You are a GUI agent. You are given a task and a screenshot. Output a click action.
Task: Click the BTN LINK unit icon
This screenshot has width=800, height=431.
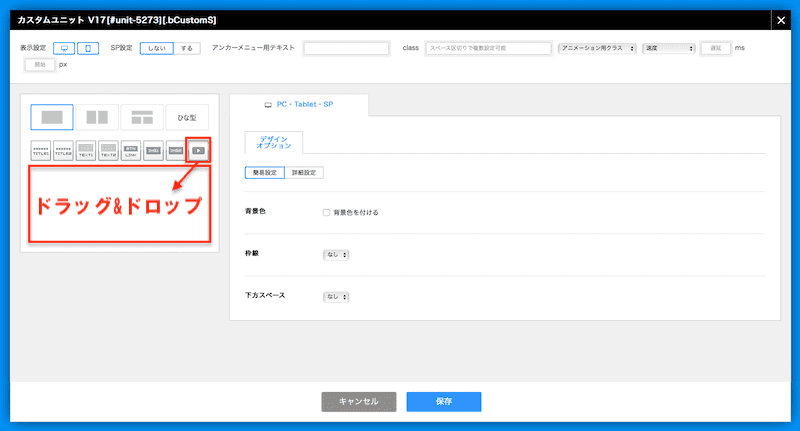(x=131, y=150)
